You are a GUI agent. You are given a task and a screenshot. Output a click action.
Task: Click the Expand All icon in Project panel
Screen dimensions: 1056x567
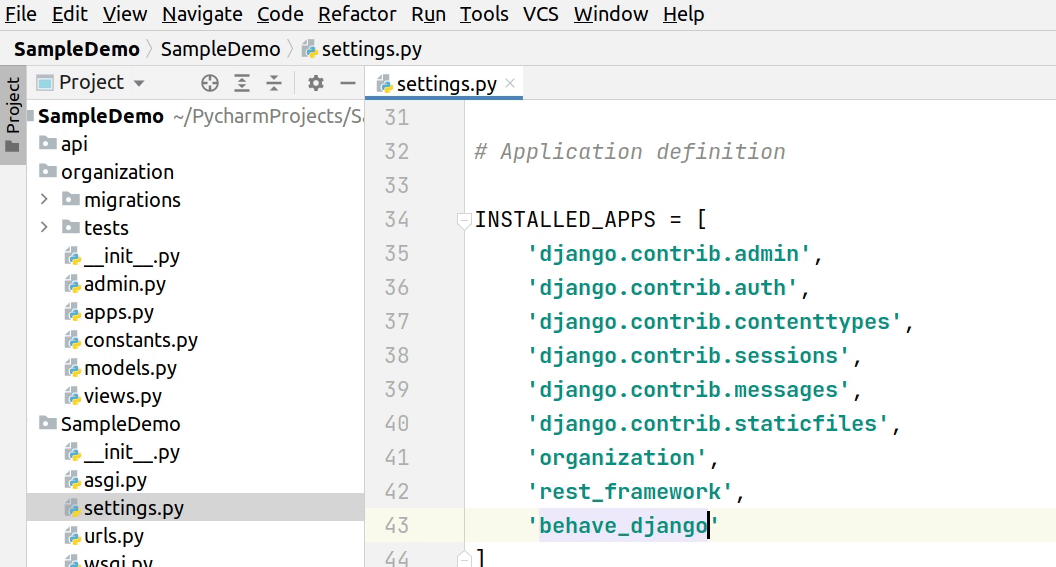tap(242, 83)
